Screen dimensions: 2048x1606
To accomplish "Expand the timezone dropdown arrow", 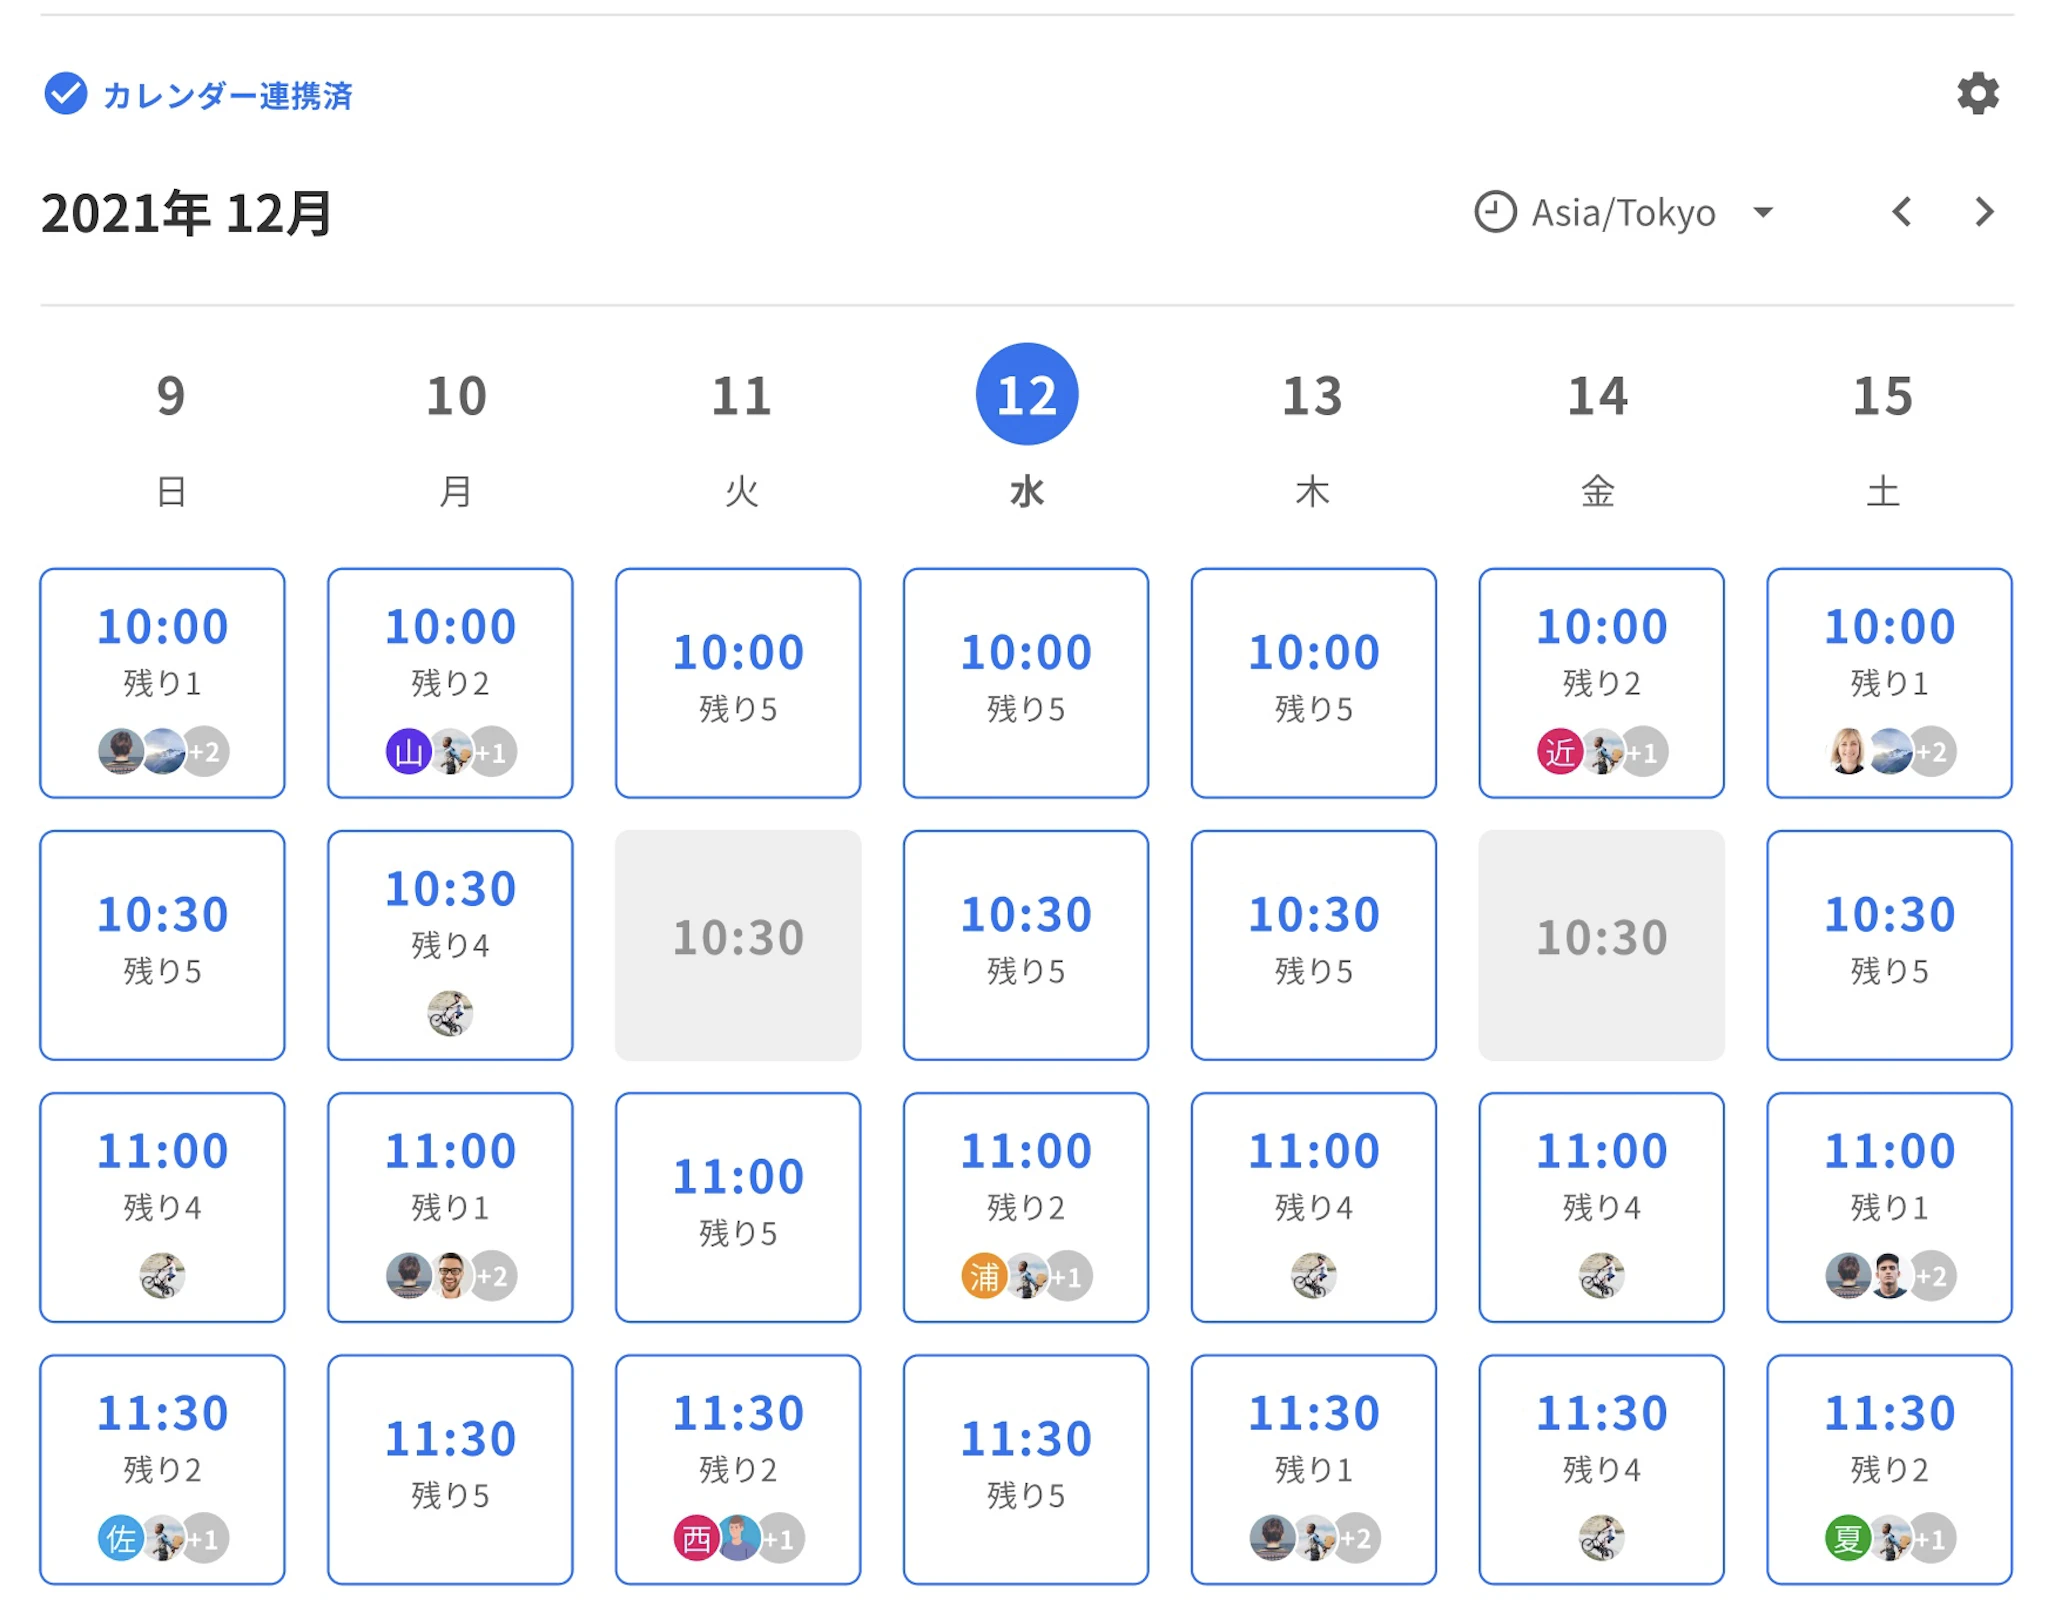I will coord(1763,213).
